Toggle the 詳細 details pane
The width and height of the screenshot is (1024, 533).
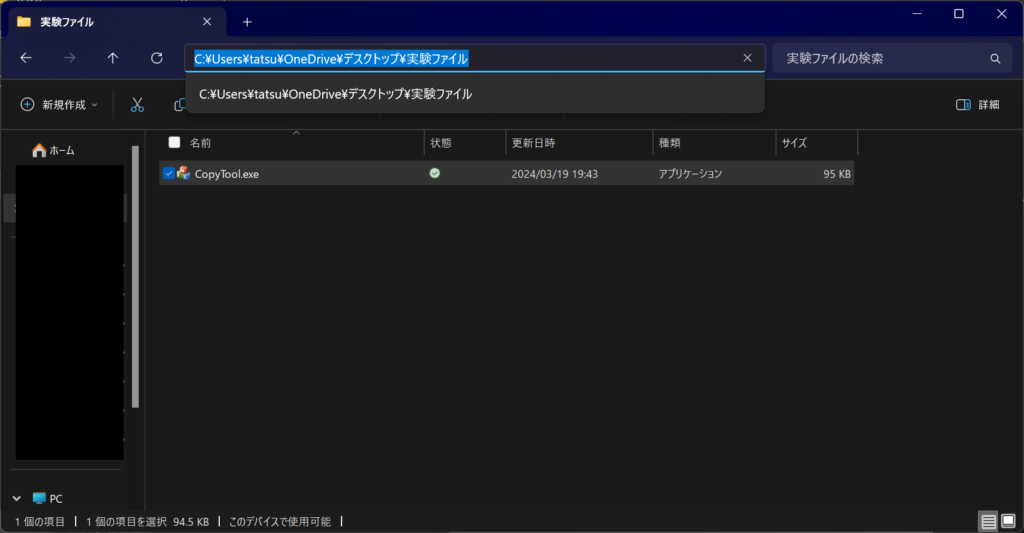[x=977, y=105]
